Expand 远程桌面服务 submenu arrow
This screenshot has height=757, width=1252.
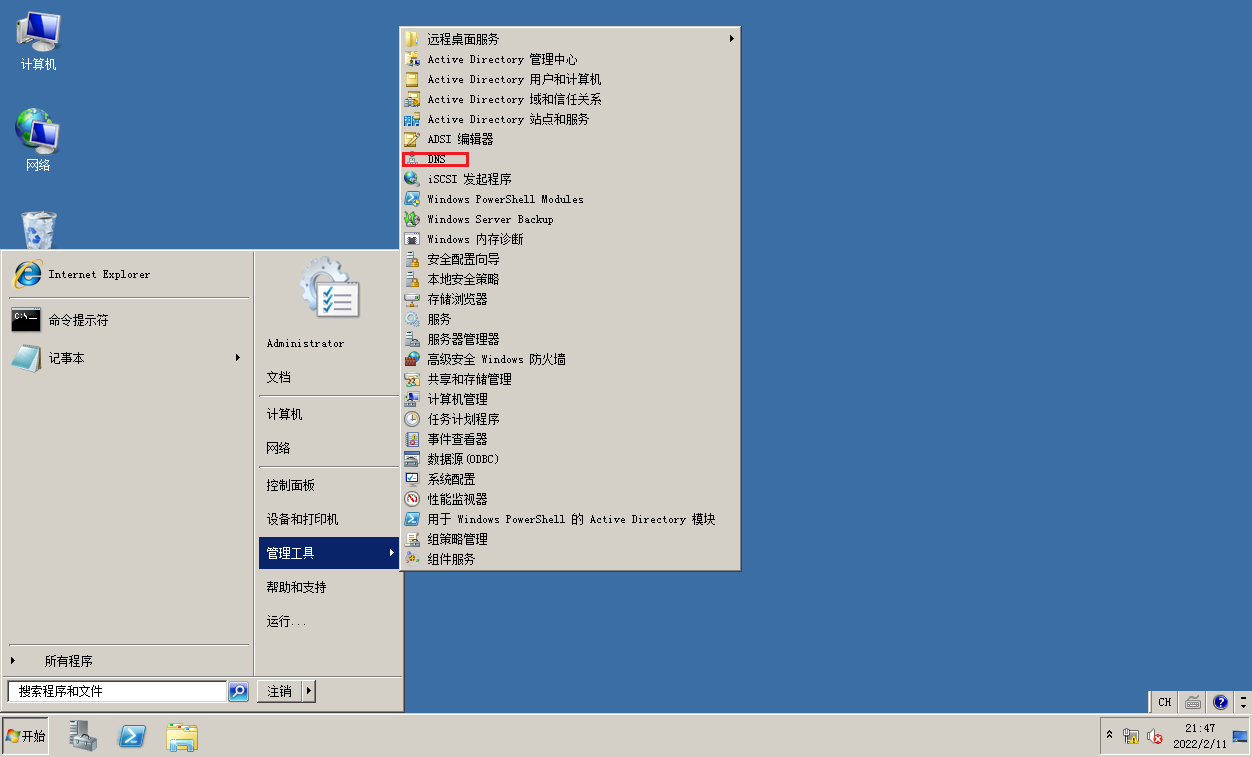click(x=731, y=39)
